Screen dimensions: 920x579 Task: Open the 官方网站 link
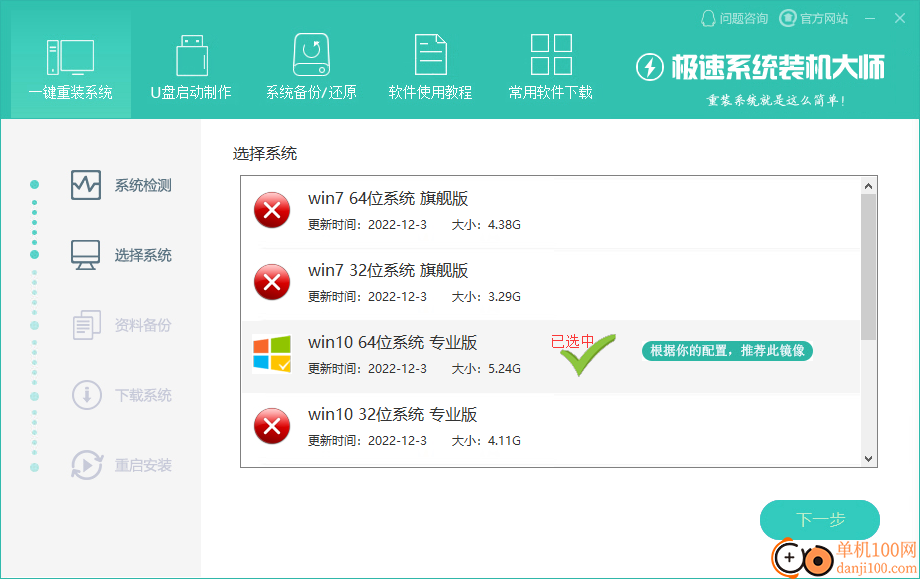point(824,19)
